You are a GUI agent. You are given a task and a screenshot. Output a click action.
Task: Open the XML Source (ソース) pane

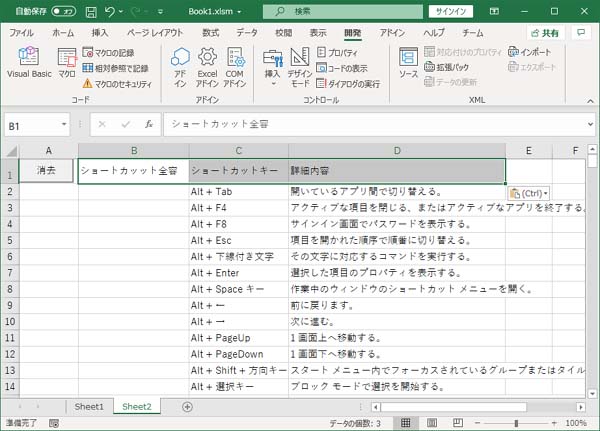[x=408, y=62]
